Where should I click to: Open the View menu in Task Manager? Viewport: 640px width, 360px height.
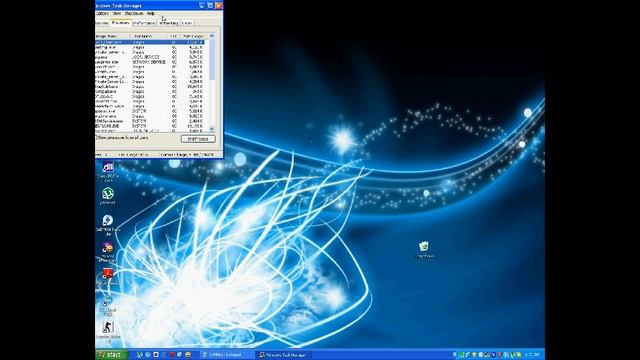point(117,13)
